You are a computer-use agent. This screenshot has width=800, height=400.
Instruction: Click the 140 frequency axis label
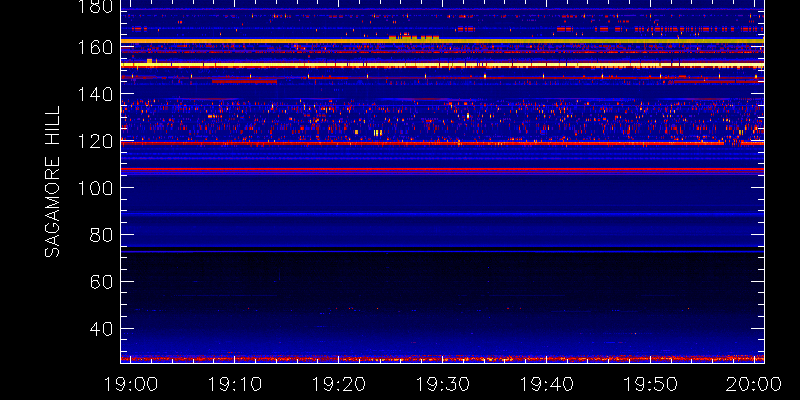click(x=95, y=94)
